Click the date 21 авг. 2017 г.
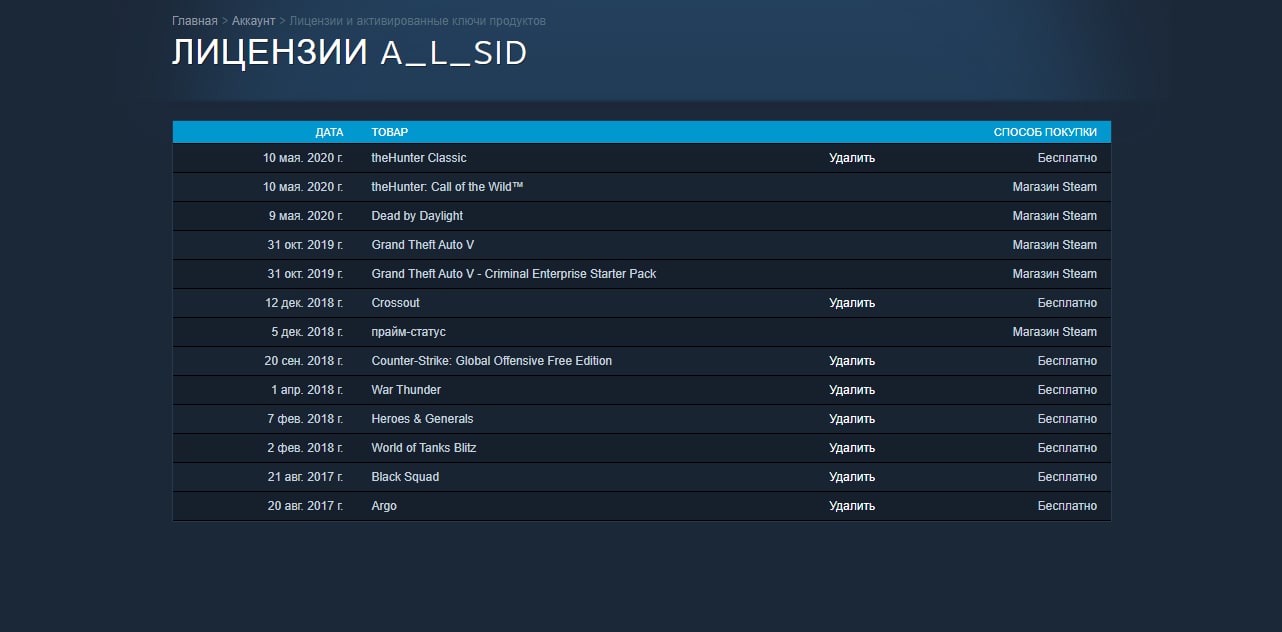Image resolution: width=1282 pixels, height=632 pixels. [x=305, y=477]
